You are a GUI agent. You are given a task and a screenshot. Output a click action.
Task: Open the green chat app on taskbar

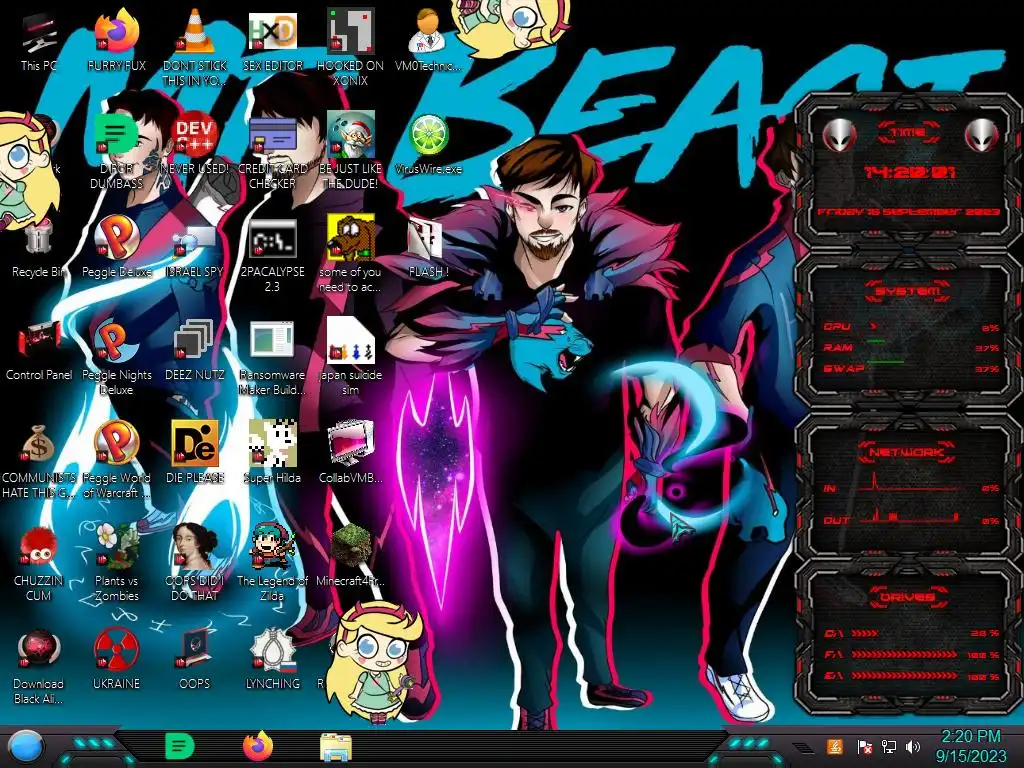click(180, 746)
